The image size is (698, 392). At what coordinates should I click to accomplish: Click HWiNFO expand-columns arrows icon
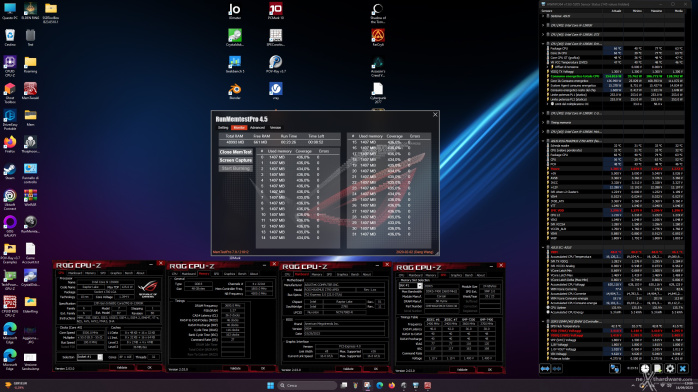pyautogui.click(x=545, y=368)
